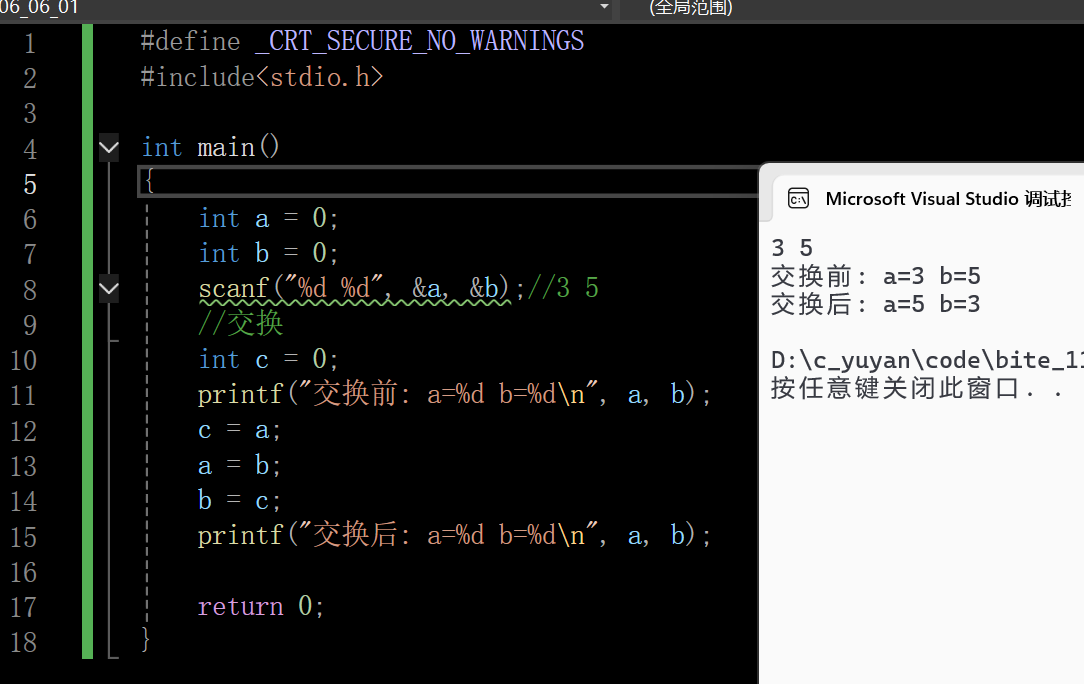Click the scanf call on line 8
1084x684 pixels.
point(361,288)
